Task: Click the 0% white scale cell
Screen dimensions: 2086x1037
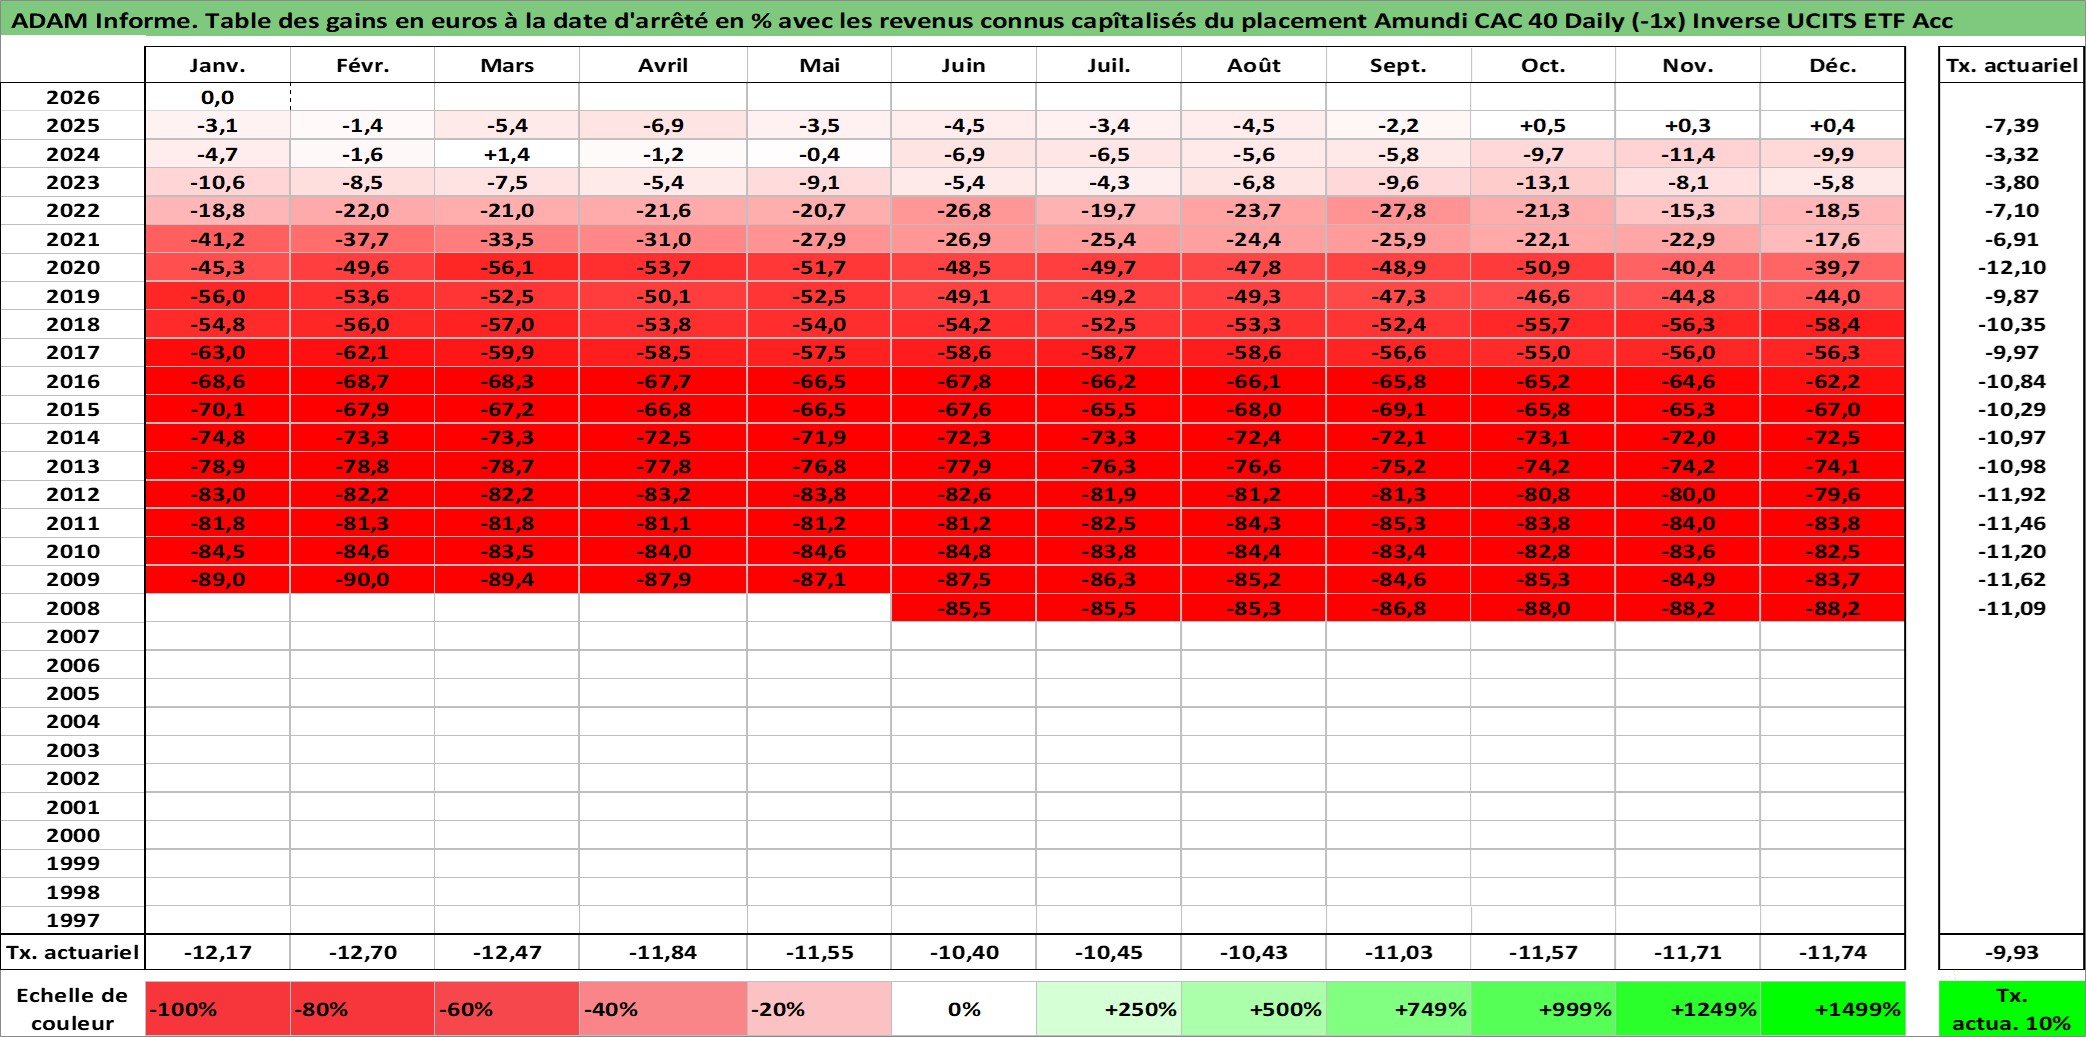Action: (x=964, y=1009)
